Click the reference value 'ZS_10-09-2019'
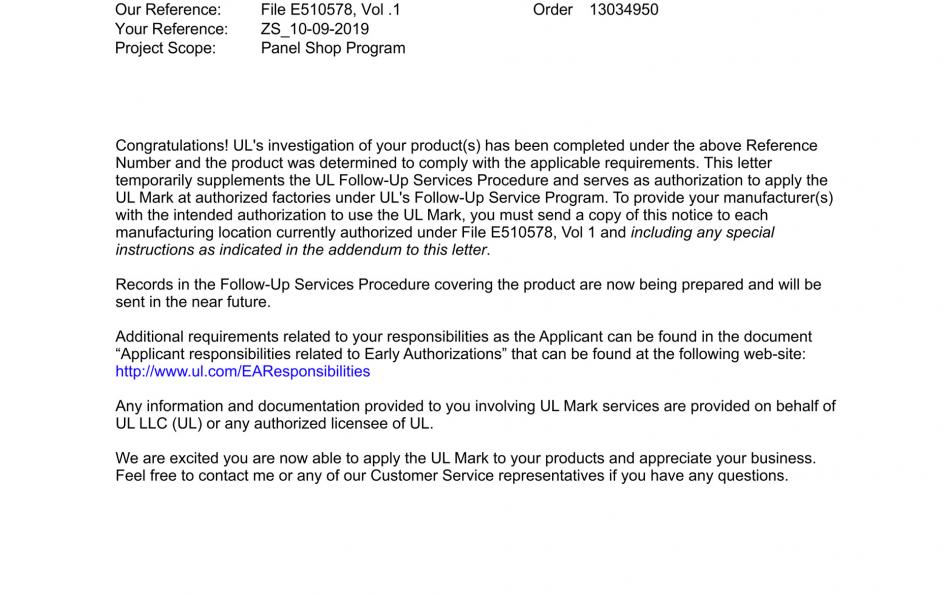The height and width of the screenshot is (594, 952). [x=315, y=29]
